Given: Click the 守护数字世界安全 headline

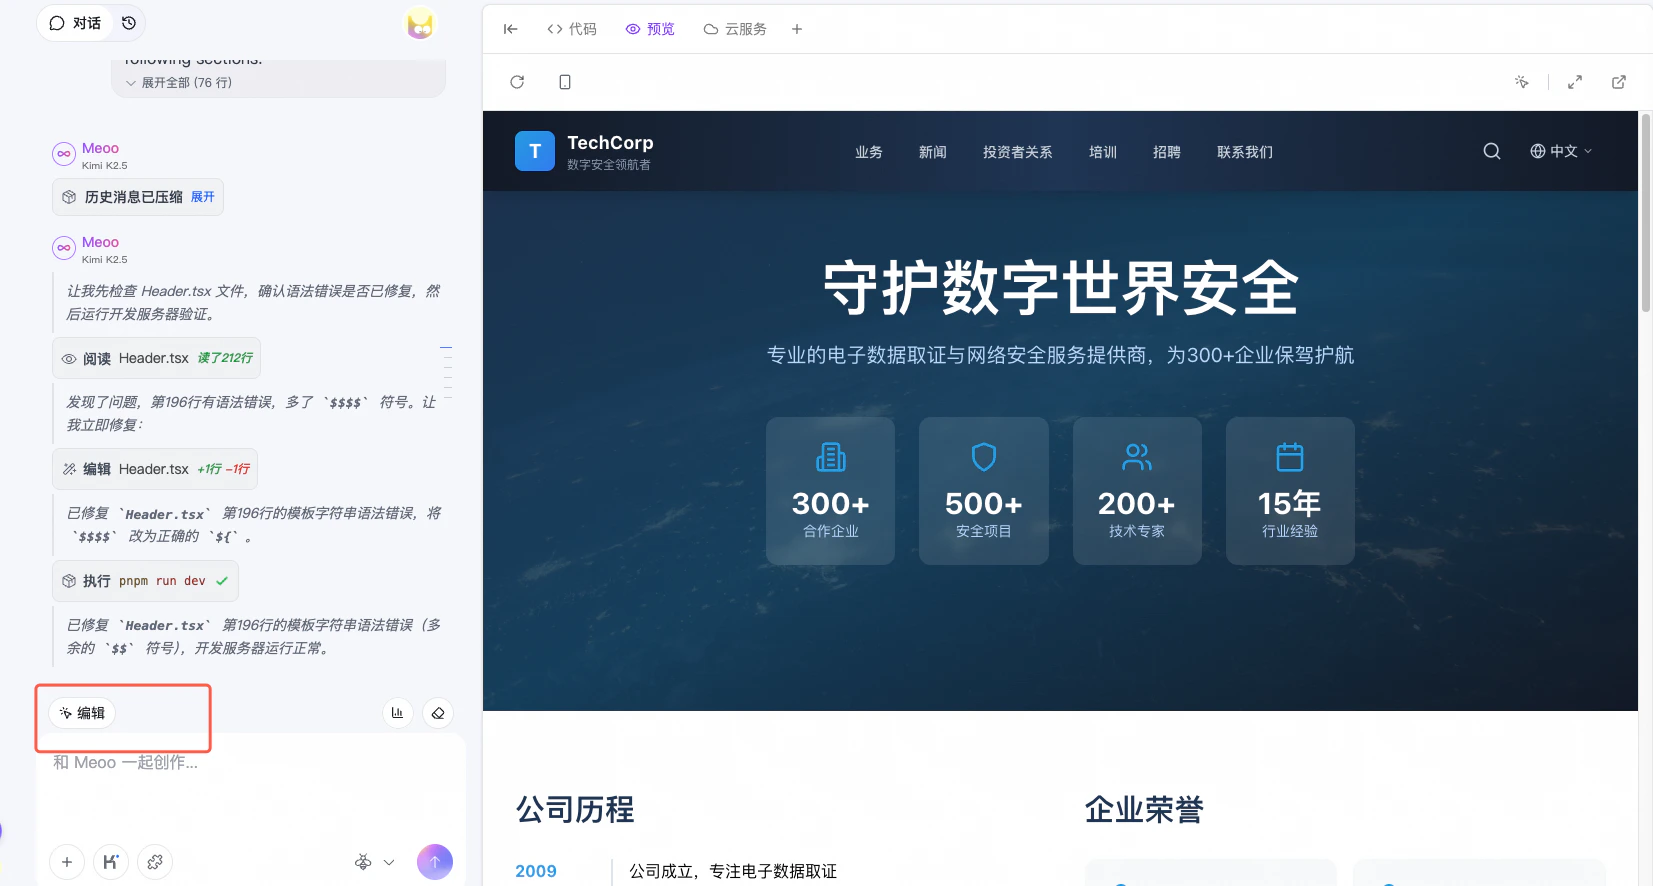Looking at the screenshot, I should pos(1060,288).
